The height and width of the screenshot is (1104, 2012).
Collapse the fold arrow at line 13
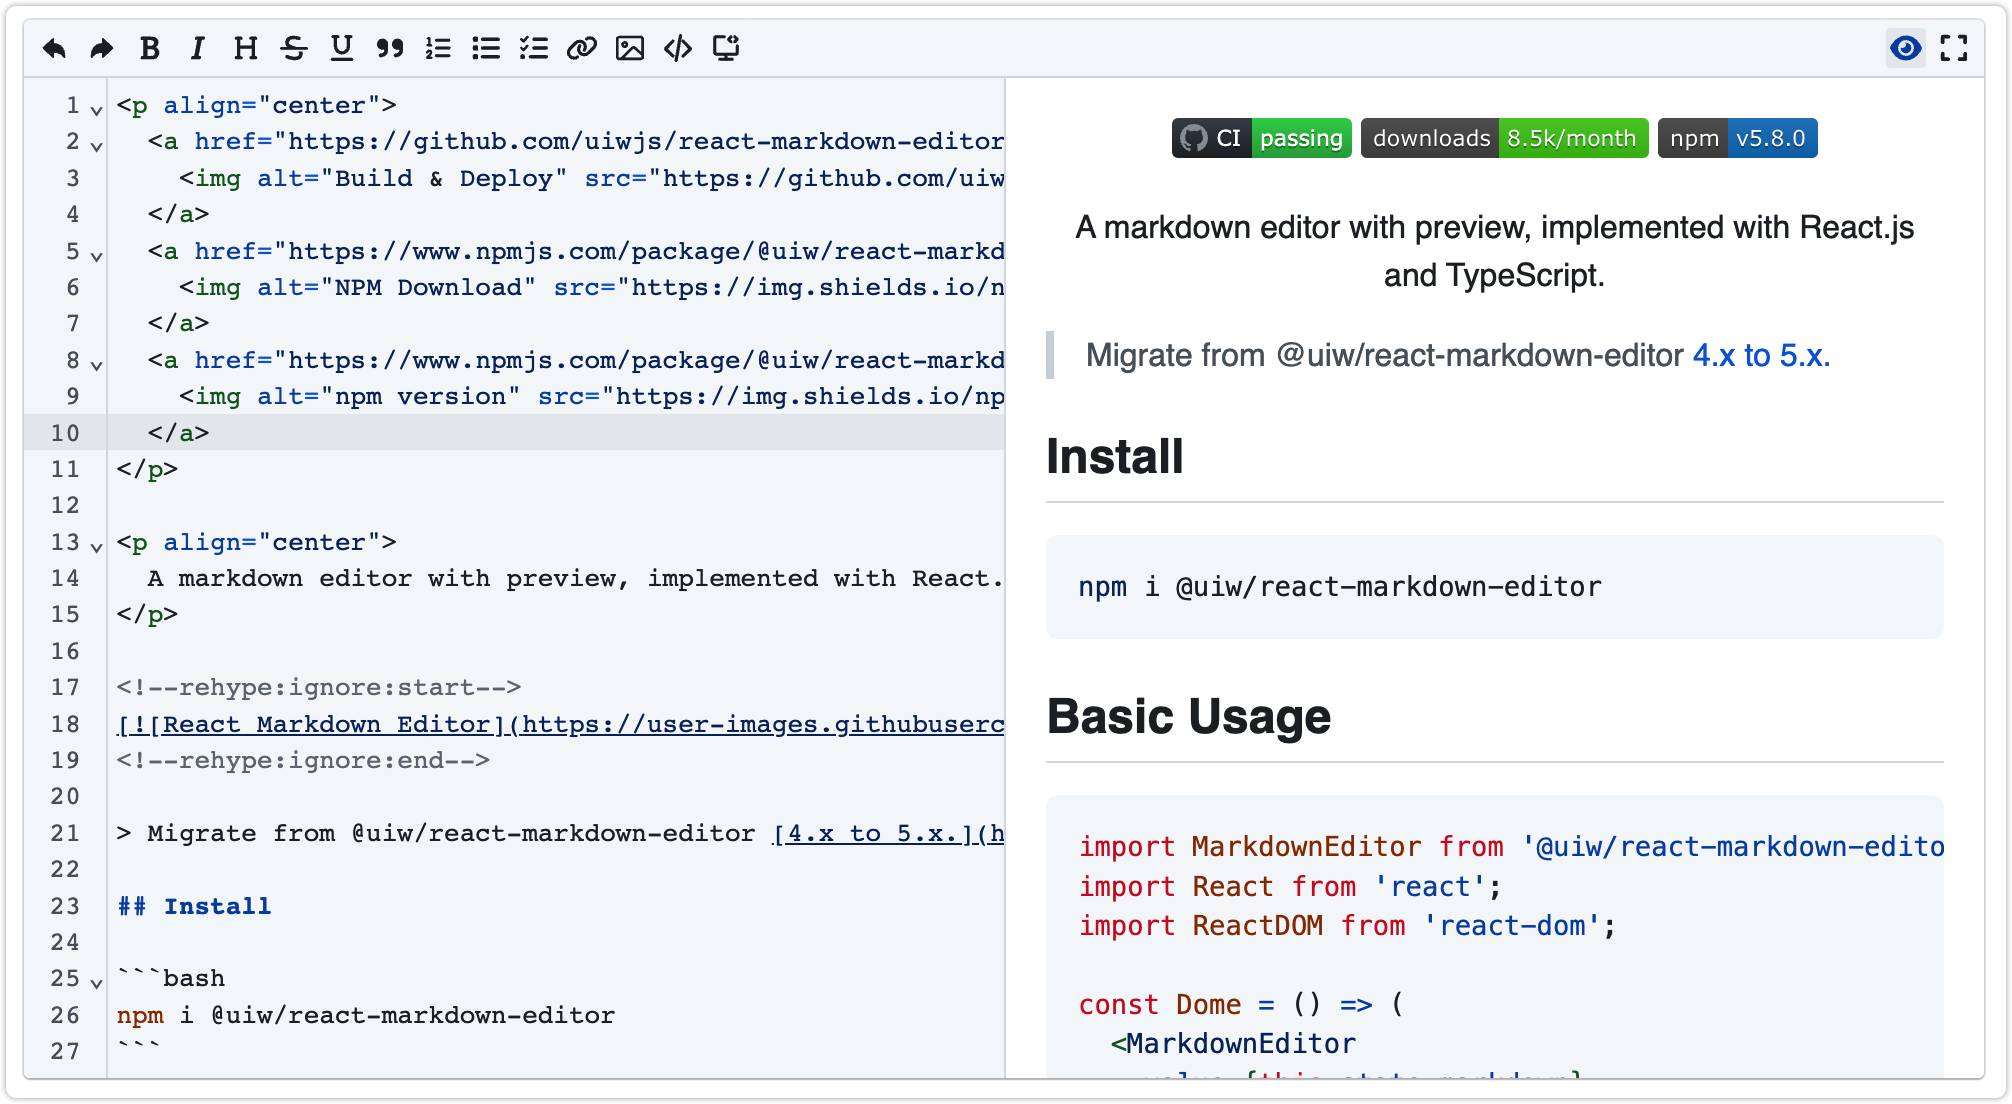pyautogui.click(x=95, y=547)
